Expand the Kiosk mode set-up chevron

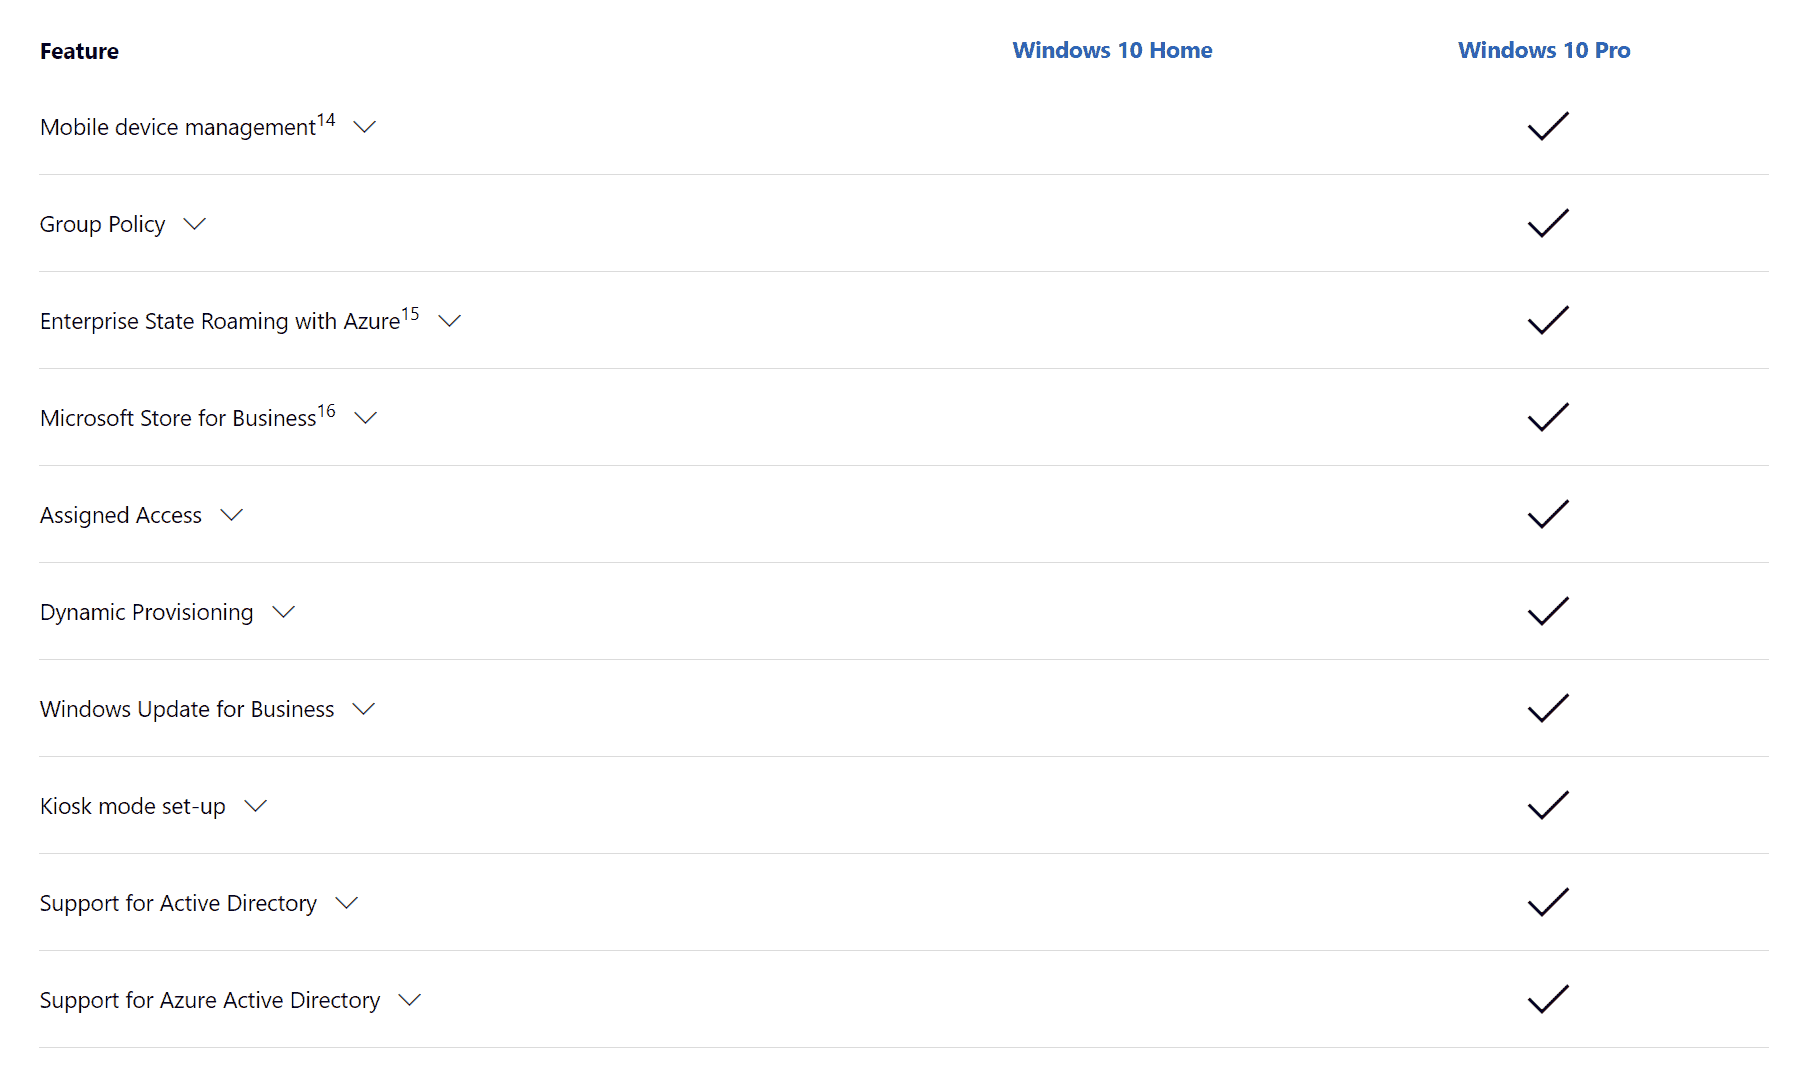[256, 806]
